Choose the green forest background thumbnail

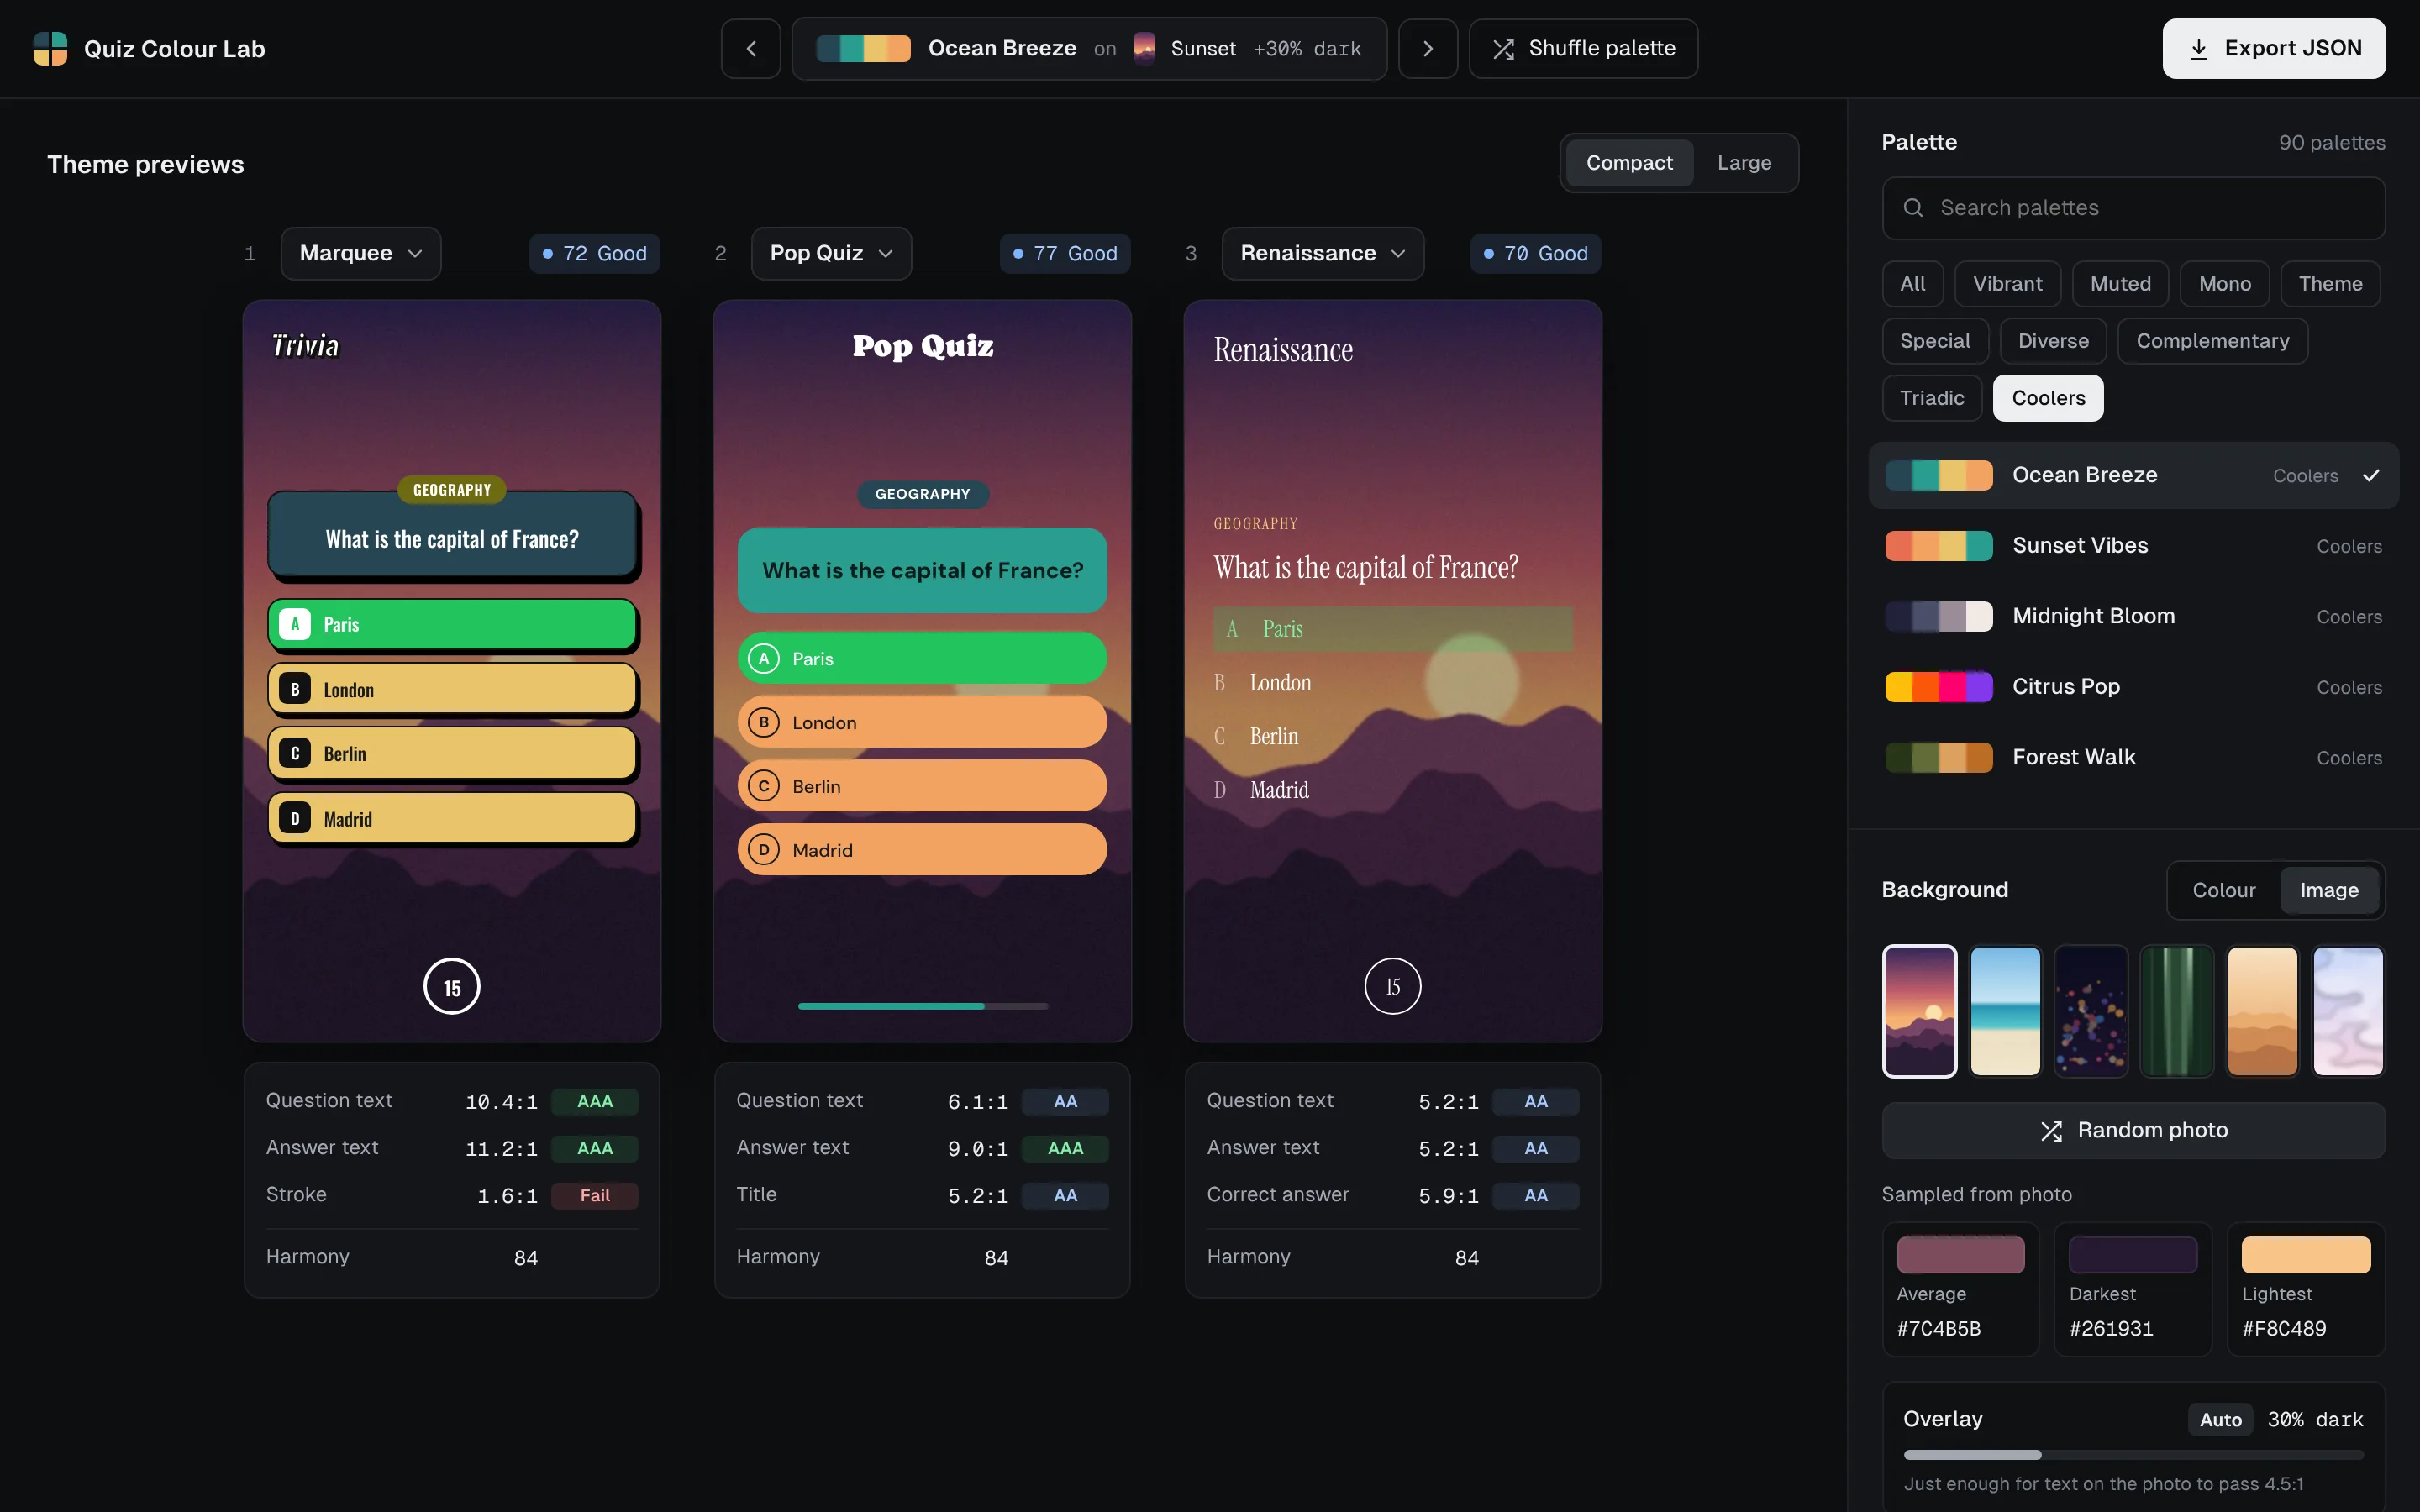click(2176, 1011)
